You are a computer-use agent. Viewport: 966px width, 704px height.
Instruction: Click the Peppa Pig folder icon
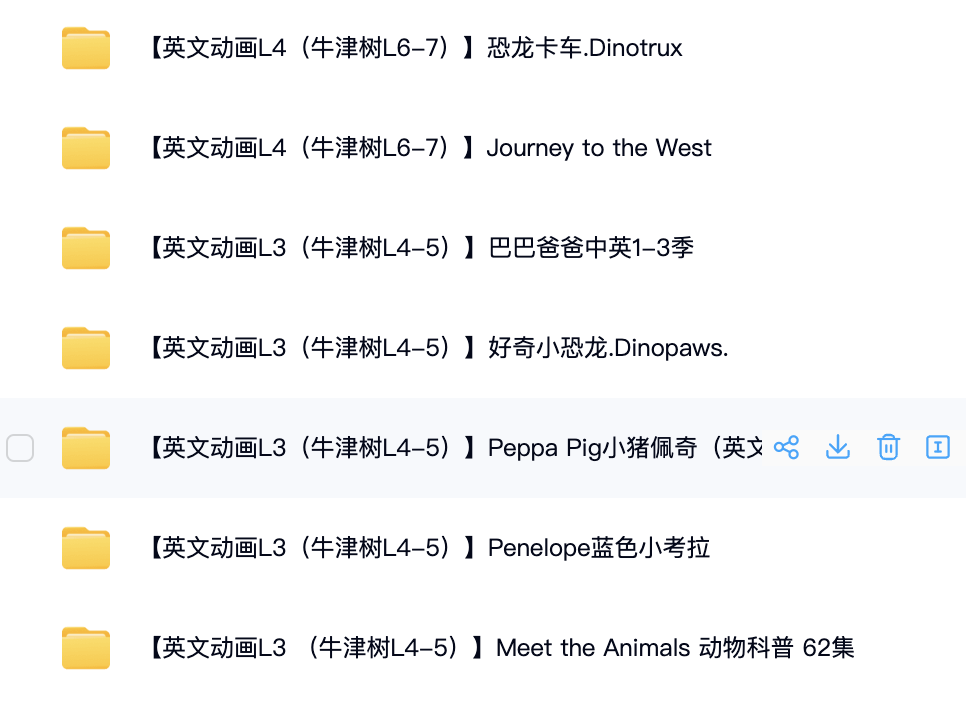click(86, 448)
